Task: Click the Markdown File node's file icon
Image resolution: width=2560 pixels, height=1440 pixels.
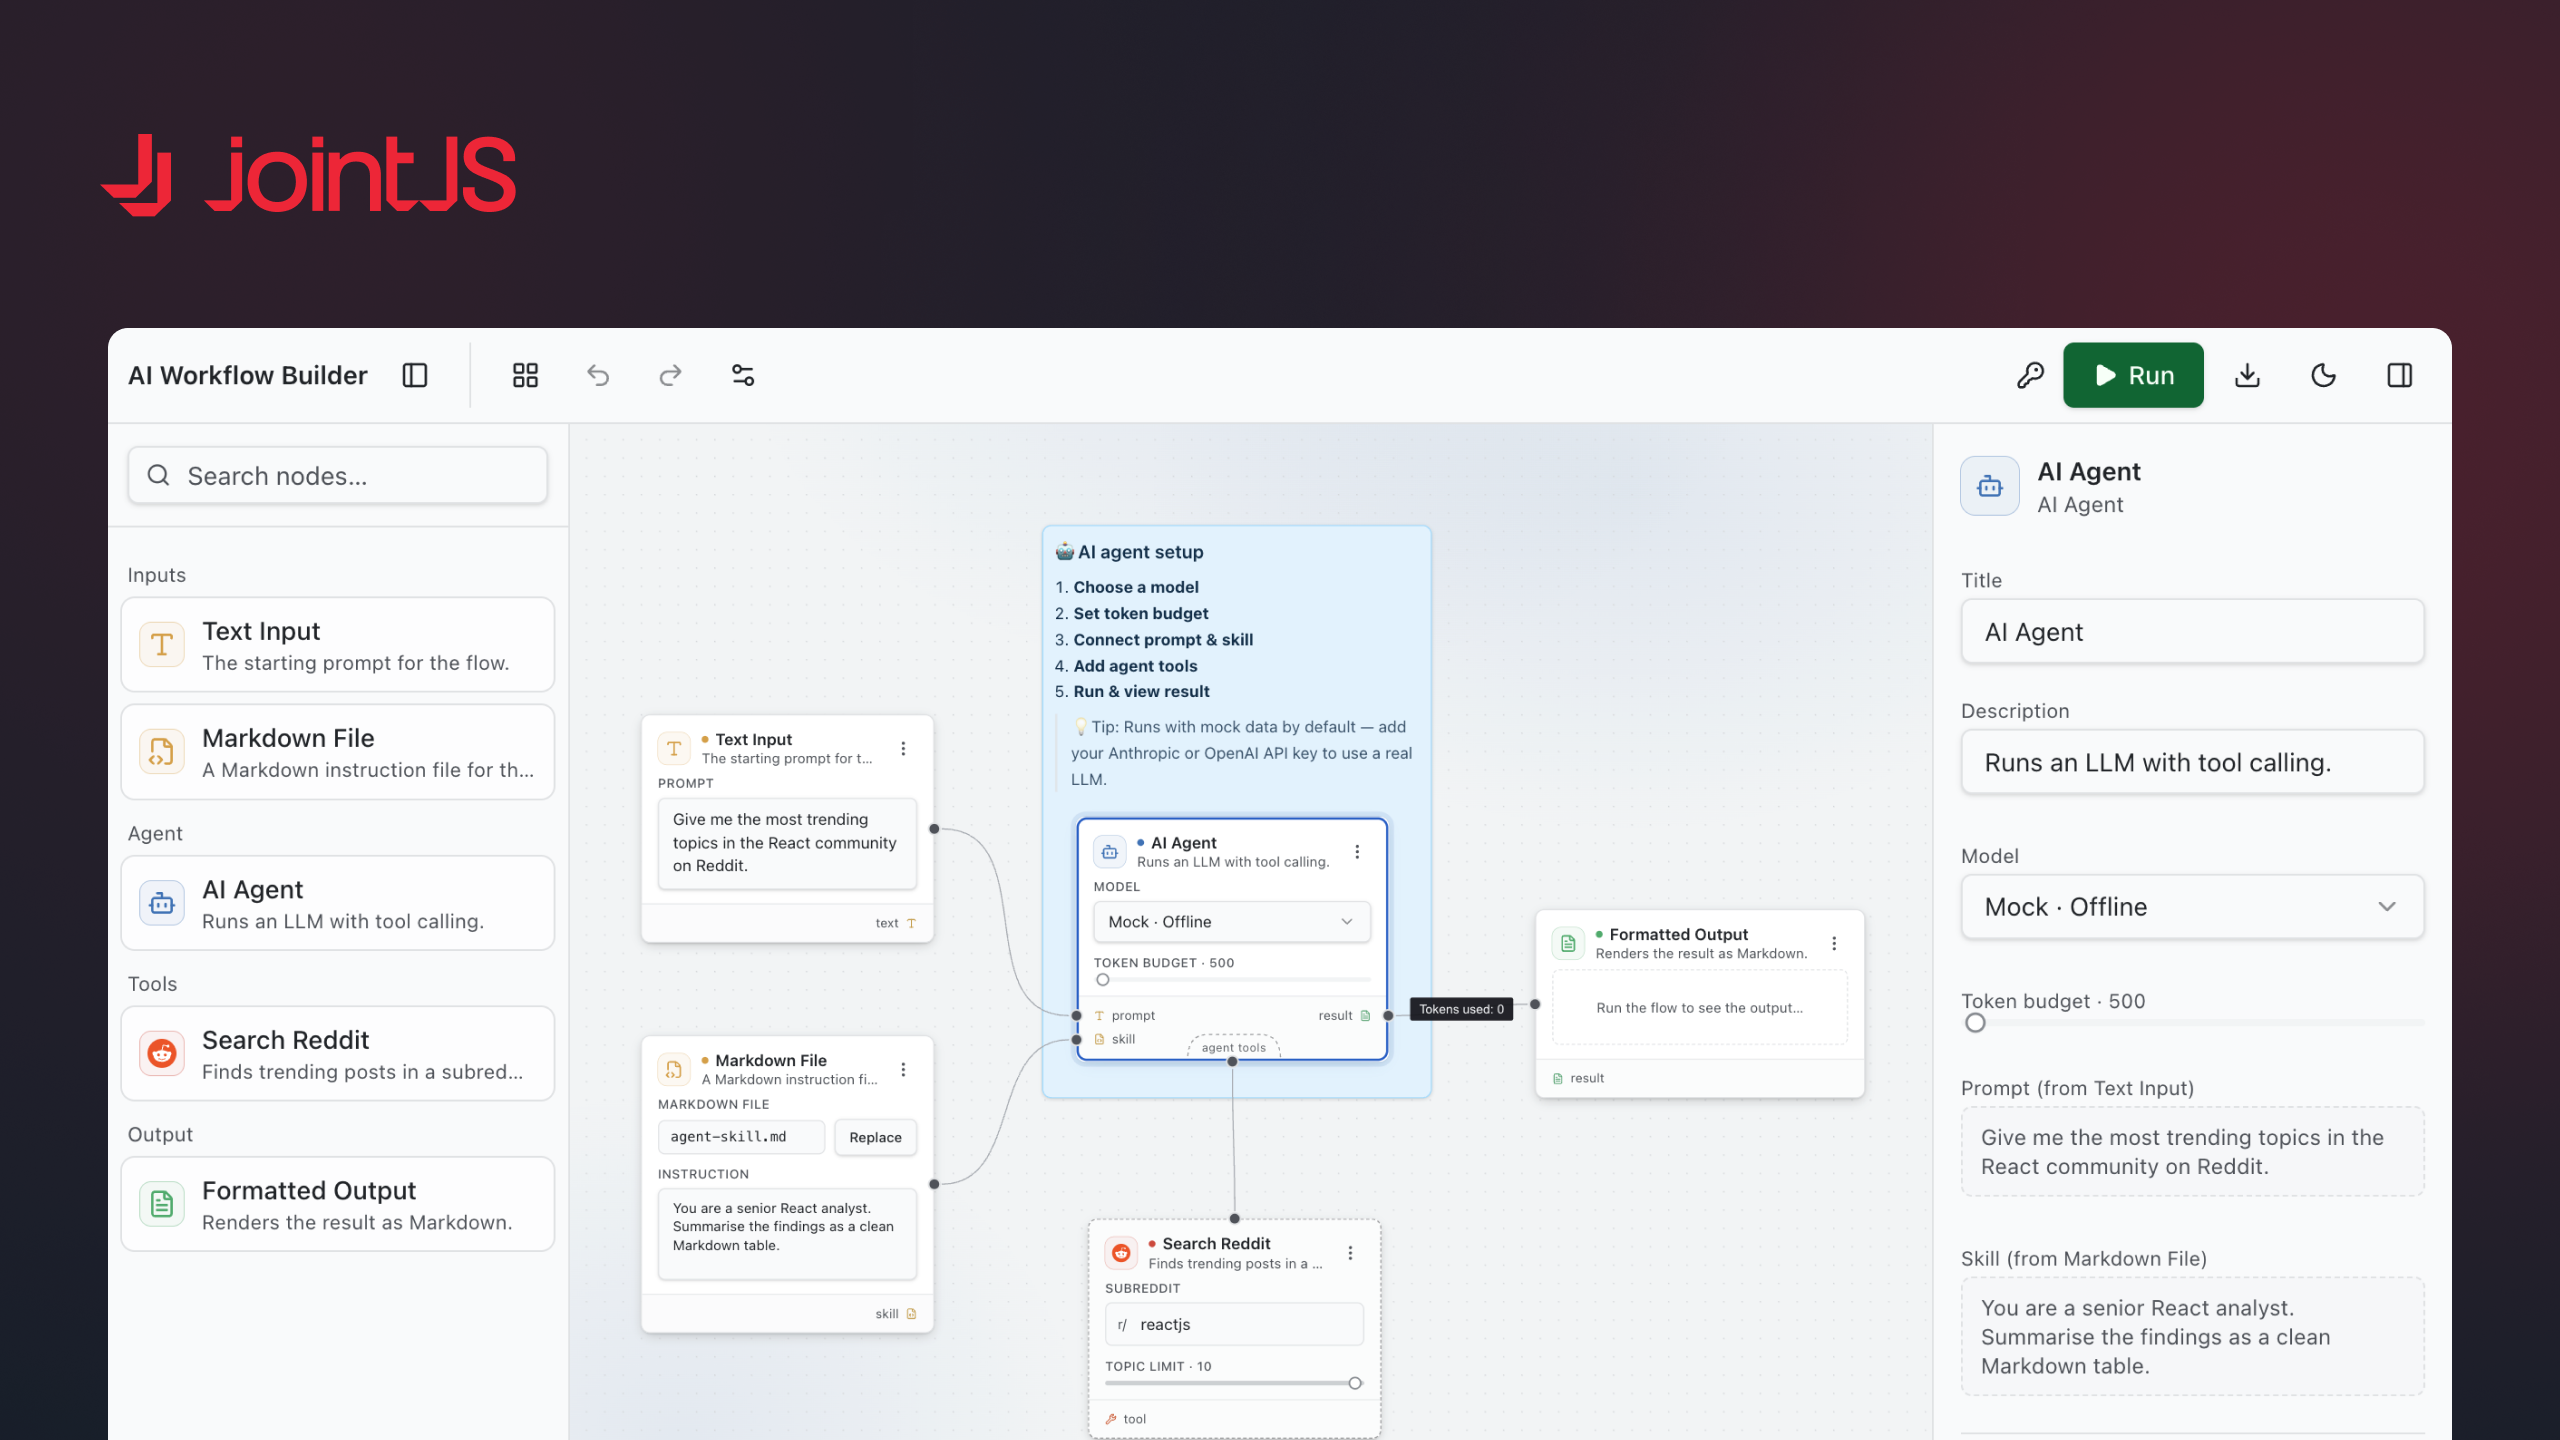Action: coord(674,1069)
